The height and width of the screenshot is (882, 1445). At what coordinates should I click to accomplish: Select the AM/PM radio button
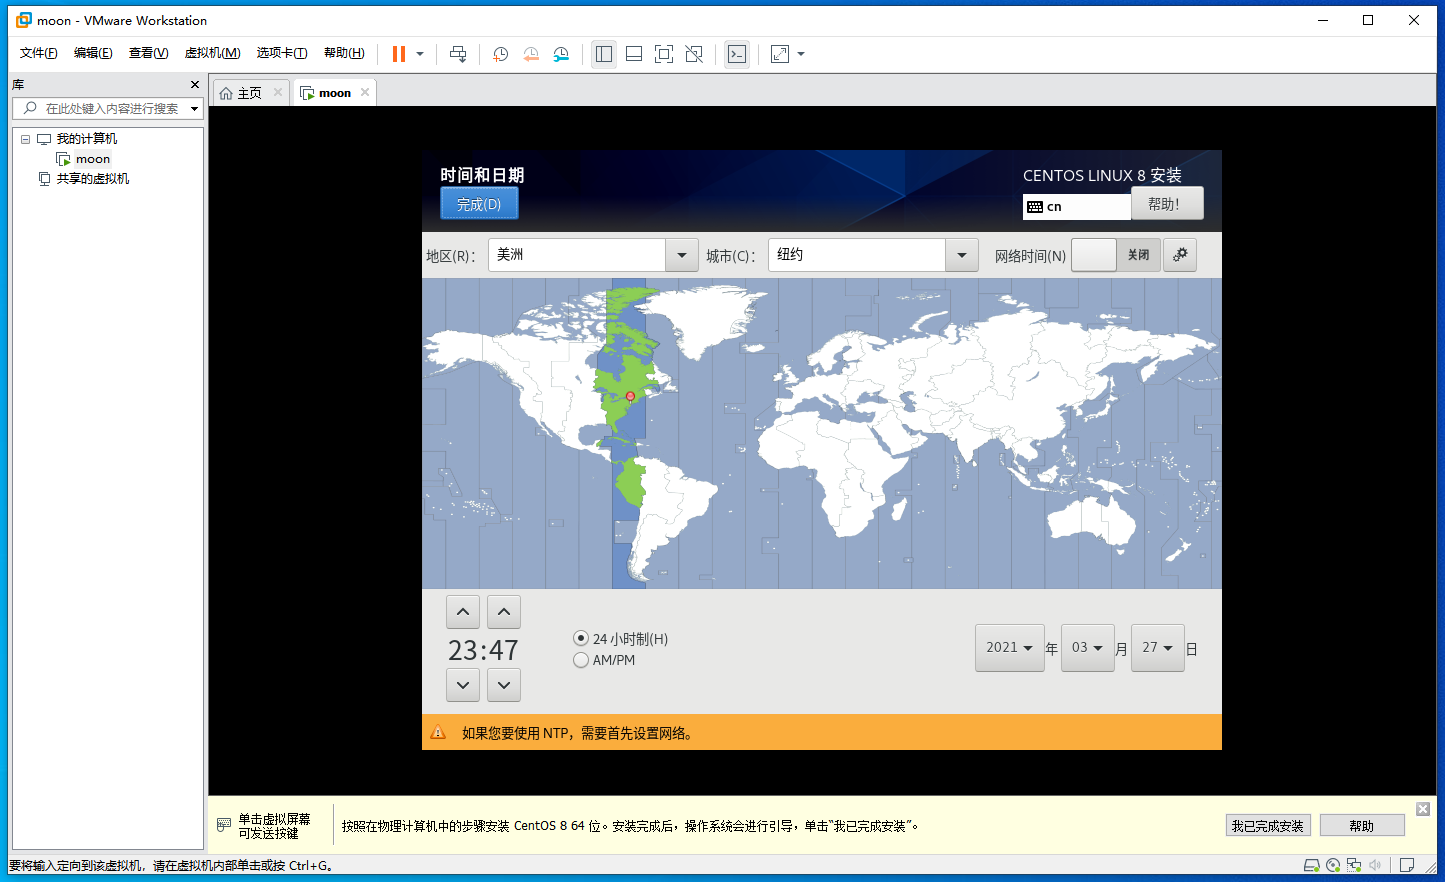coord(581,660)
